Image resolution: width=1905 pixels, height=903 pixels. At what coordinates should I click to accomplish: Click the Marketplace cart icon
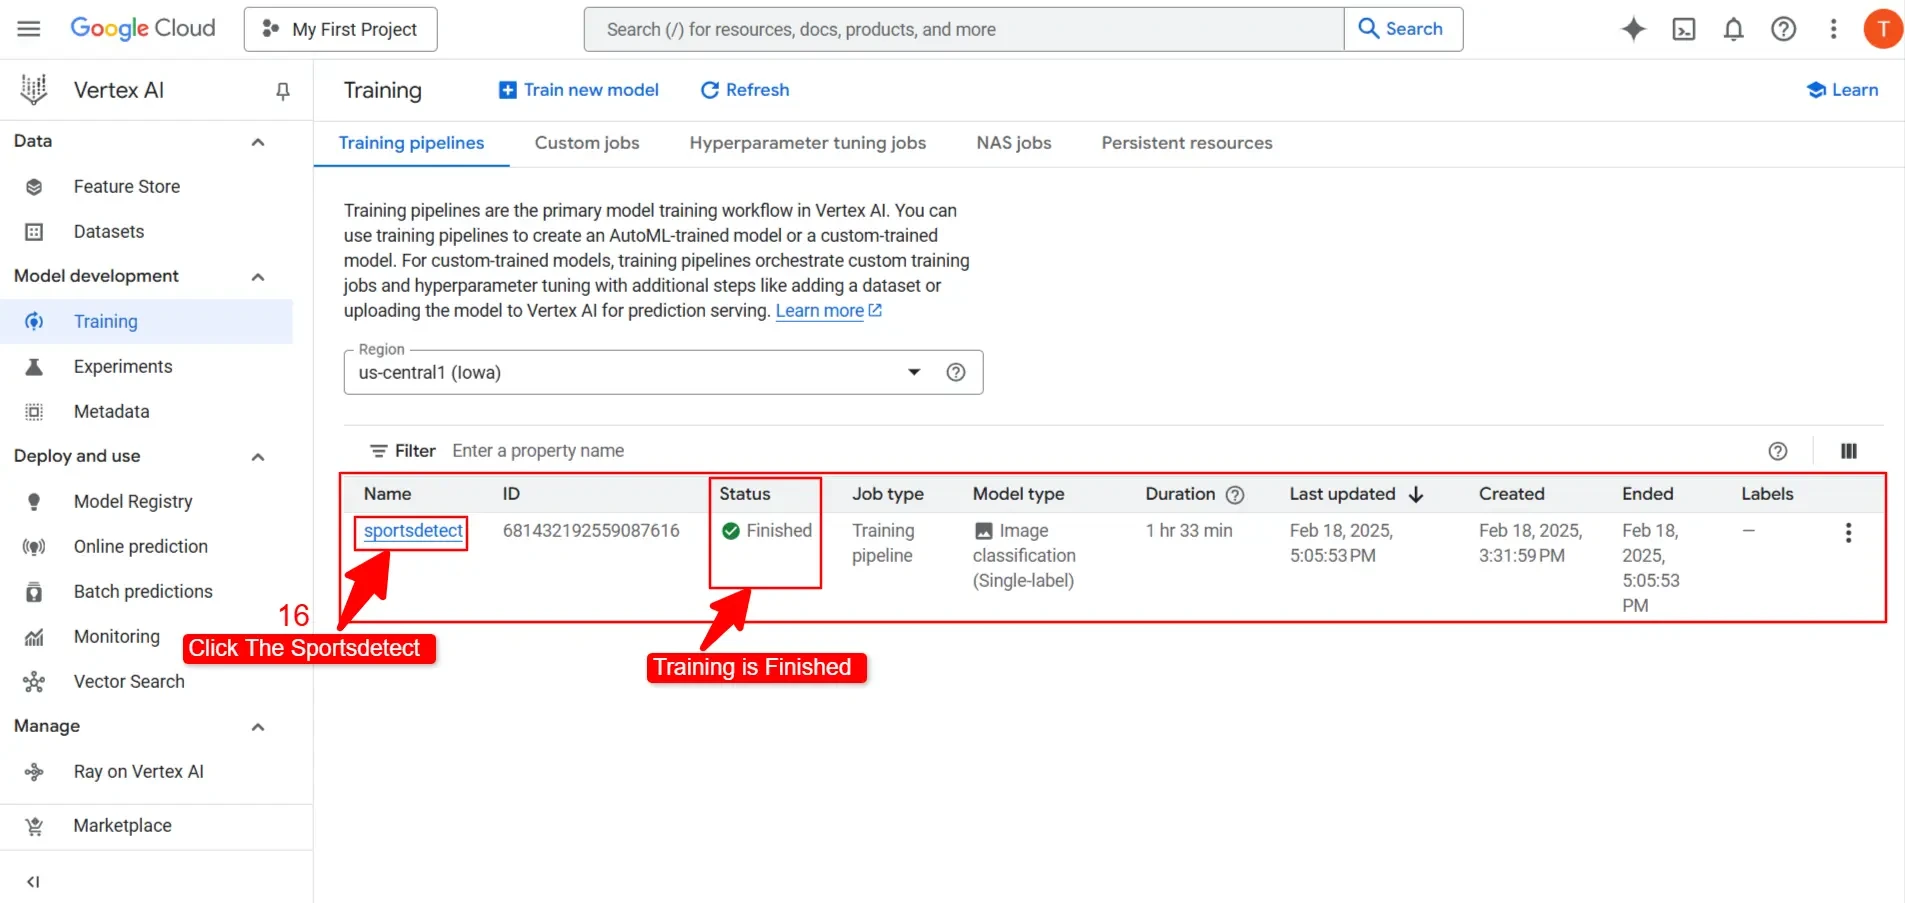(x=34, y=826)
